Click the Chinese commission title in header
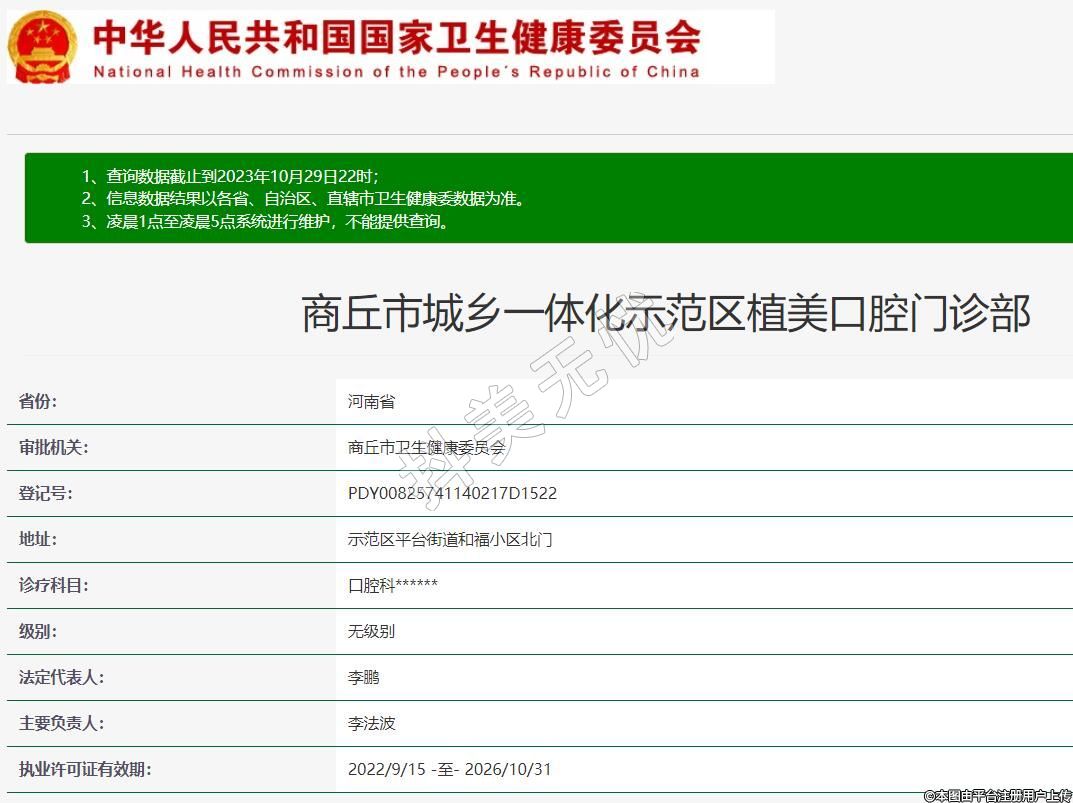This screenshot has height=803, width=1073. pos(396,36)
